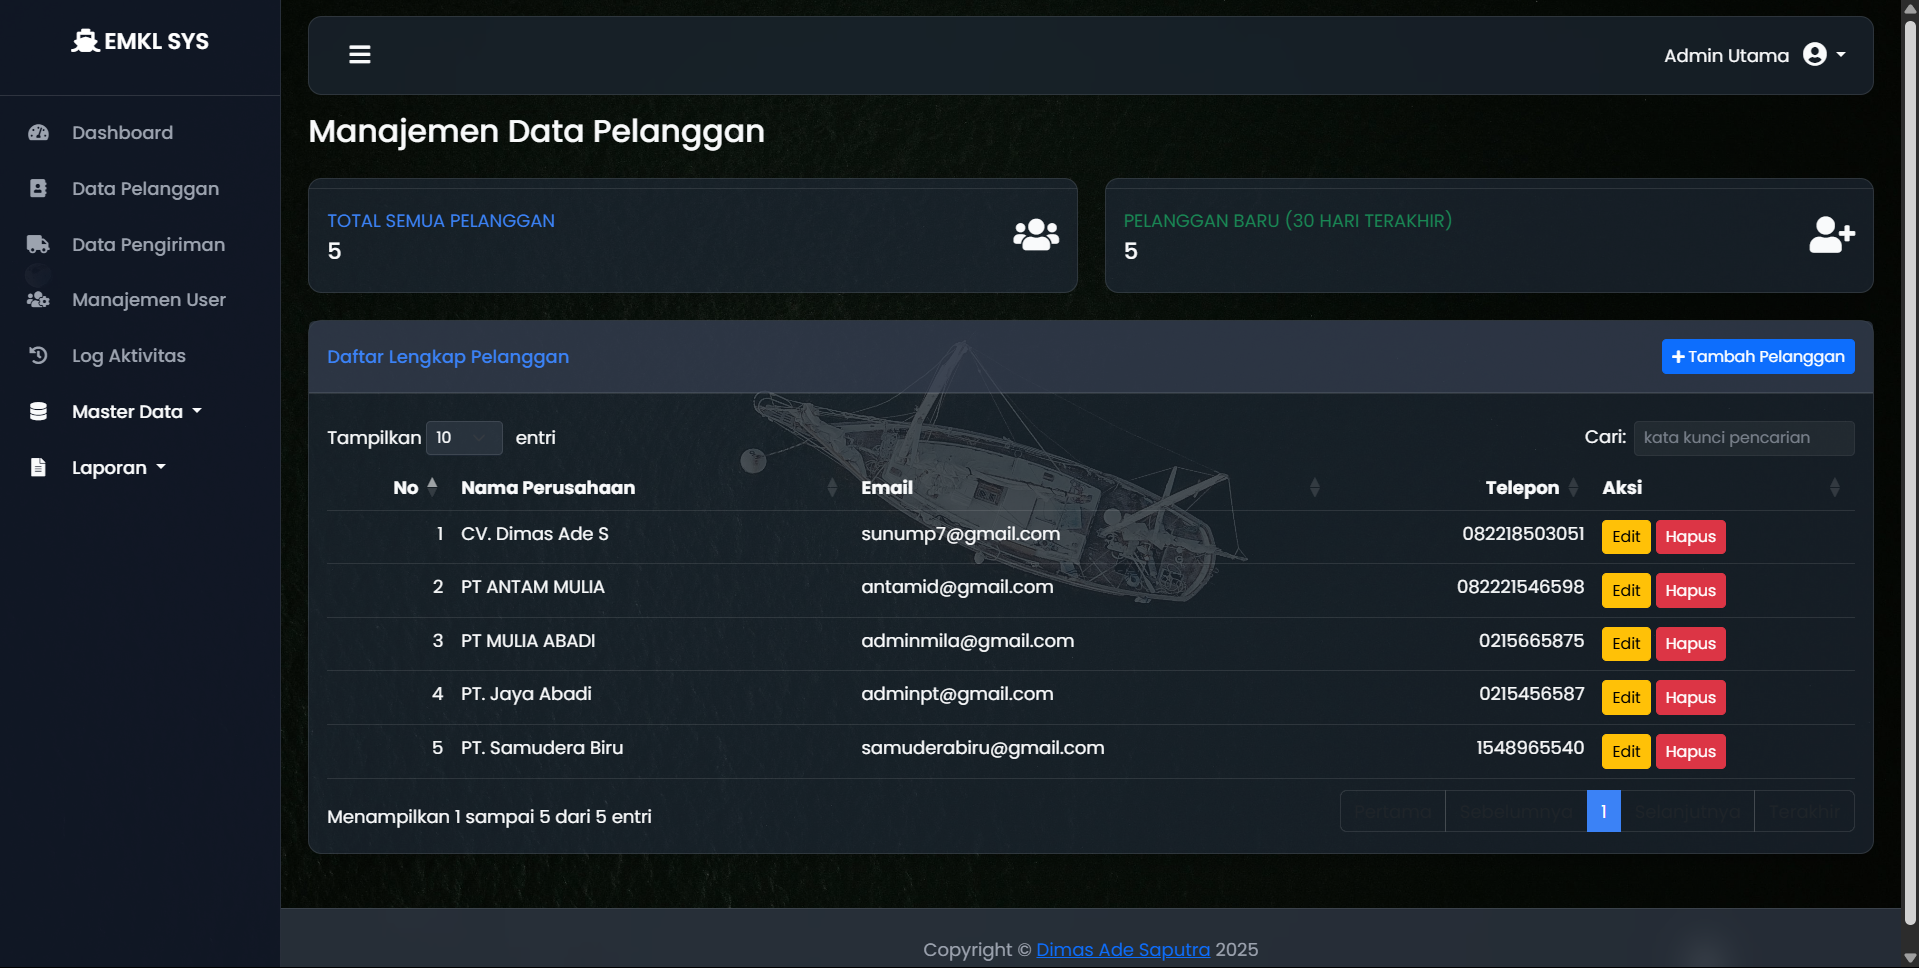
Task: Focus the Cari search keyword field
Action: [x=1743, y=438]
